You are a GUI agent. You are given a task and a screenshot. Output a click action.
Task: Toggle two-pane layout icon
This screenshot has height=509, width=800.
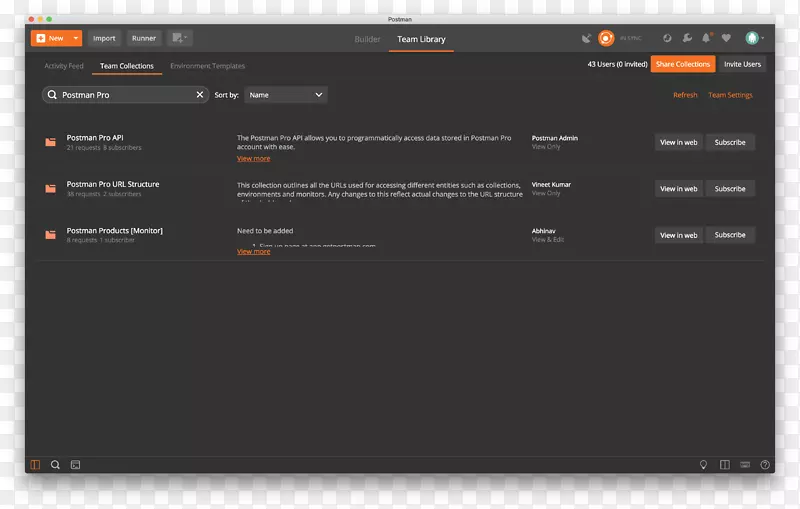coord(725,465)
